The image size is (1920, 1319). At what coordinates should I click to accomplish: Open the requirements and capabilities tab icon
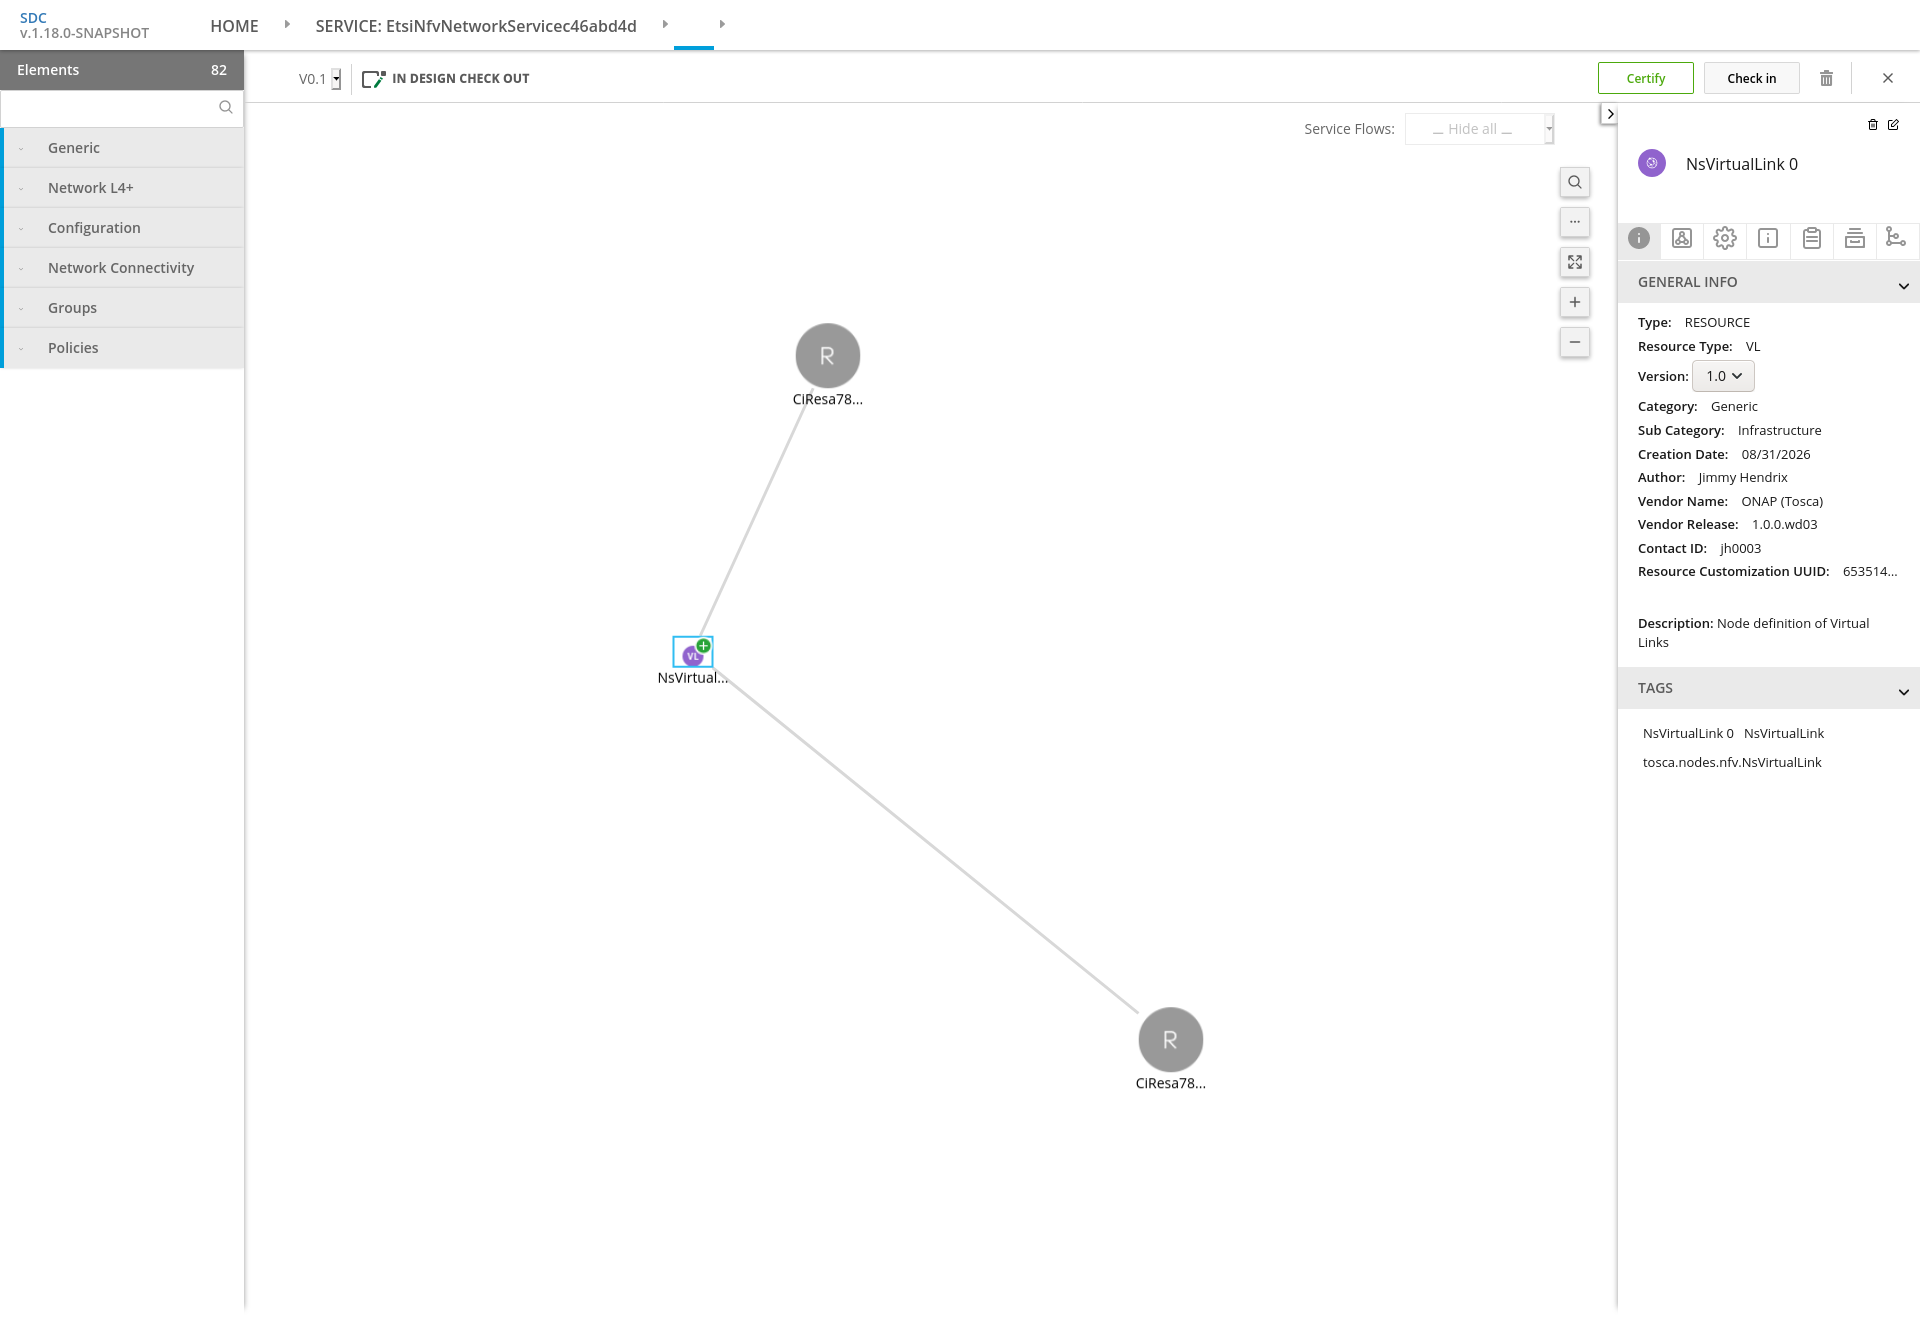(x=1895, y=238)
